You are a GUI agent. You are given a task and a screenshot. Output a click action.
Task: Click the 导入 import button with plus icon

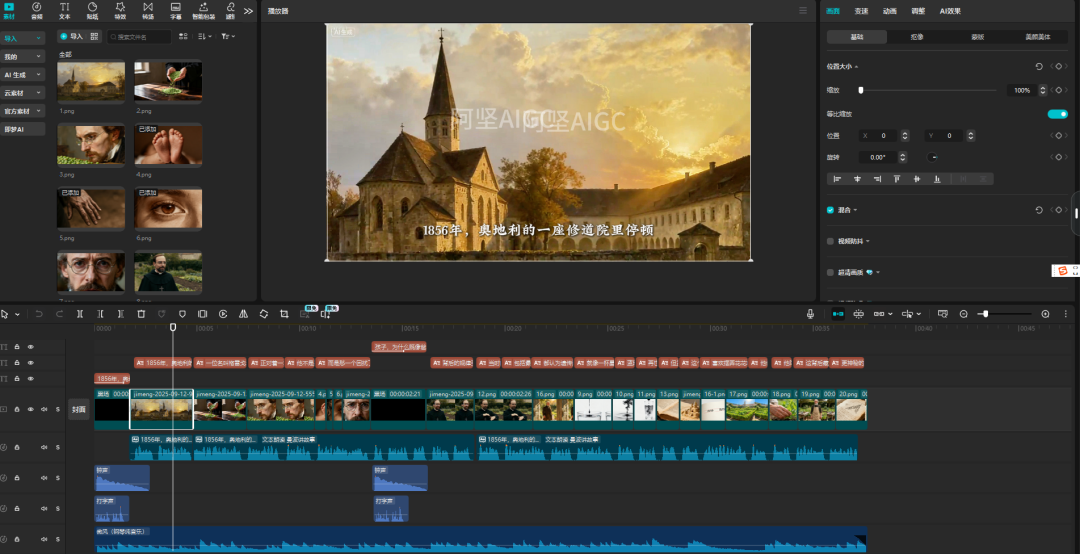[72, 37]
